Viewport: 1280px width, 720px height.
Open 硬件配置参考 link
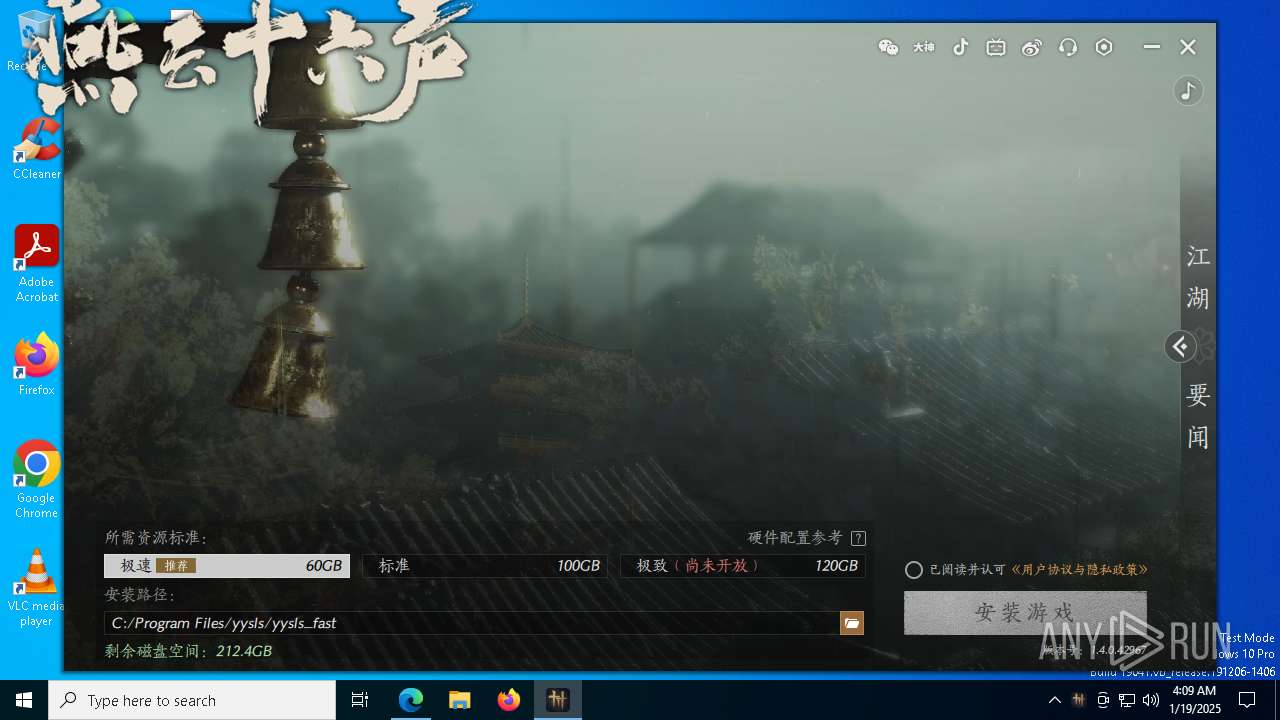[795, 538]
